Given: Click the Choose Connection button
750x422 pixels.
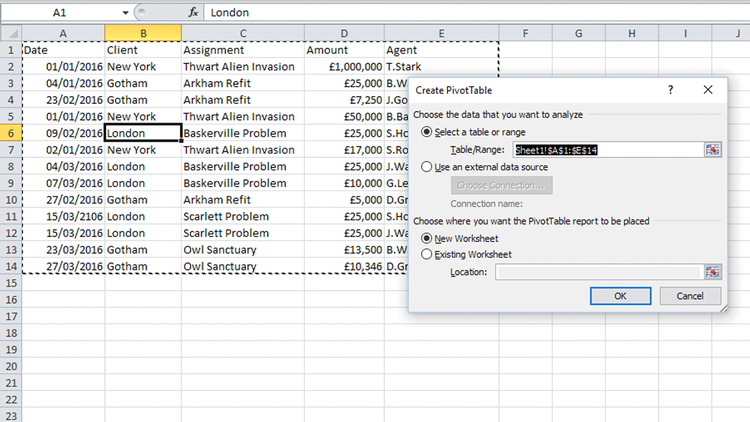Looking at the screenshot, I should point(502,185).
